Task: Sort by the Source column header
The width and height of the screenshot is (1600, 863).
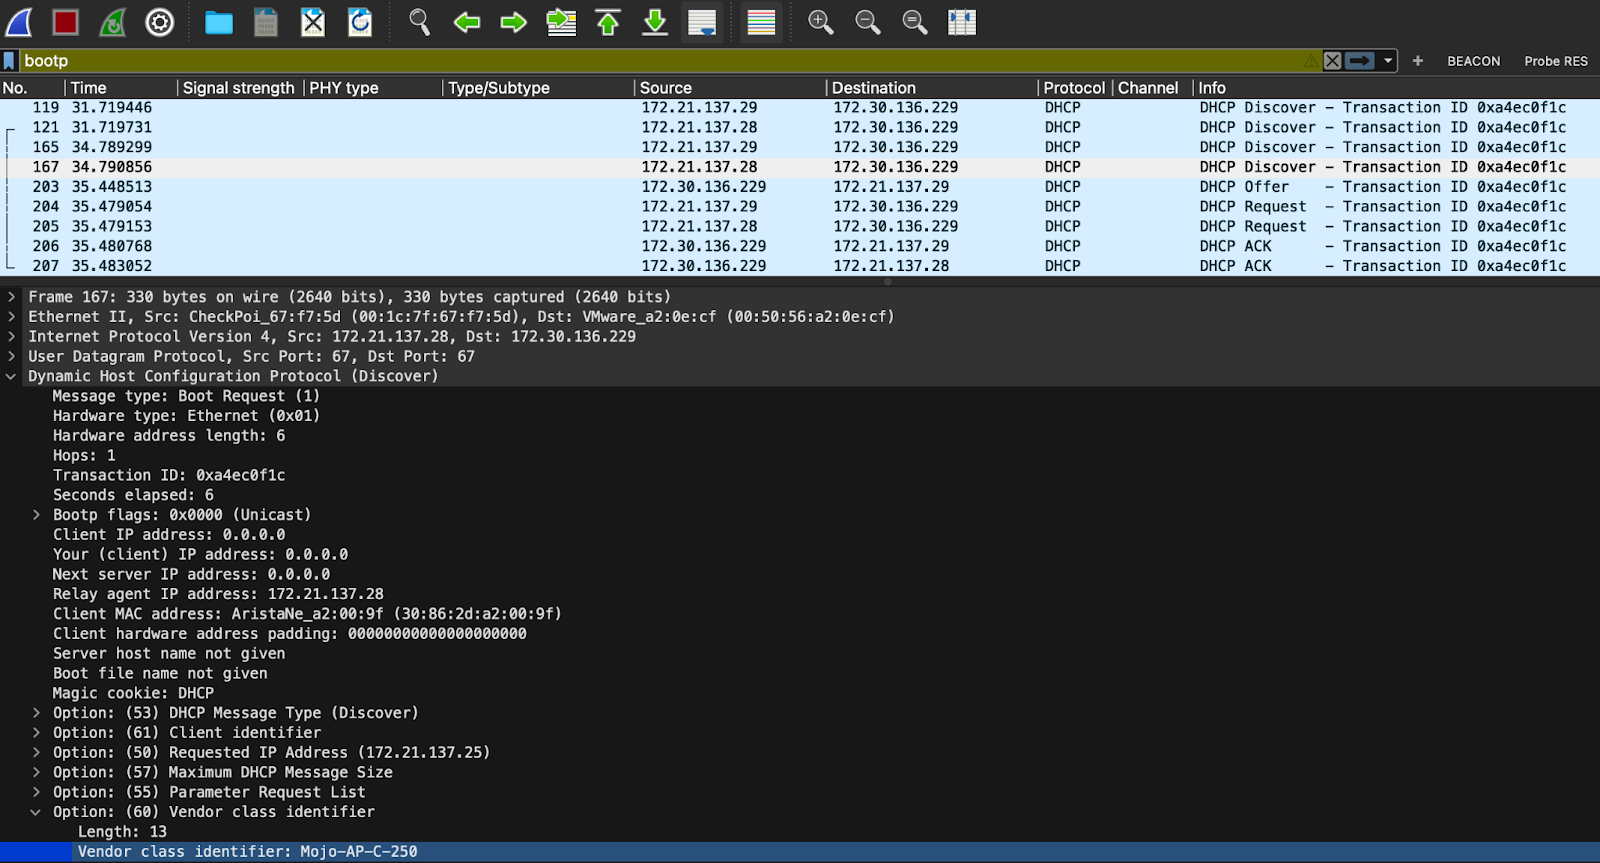Action: tap(730, 88)
